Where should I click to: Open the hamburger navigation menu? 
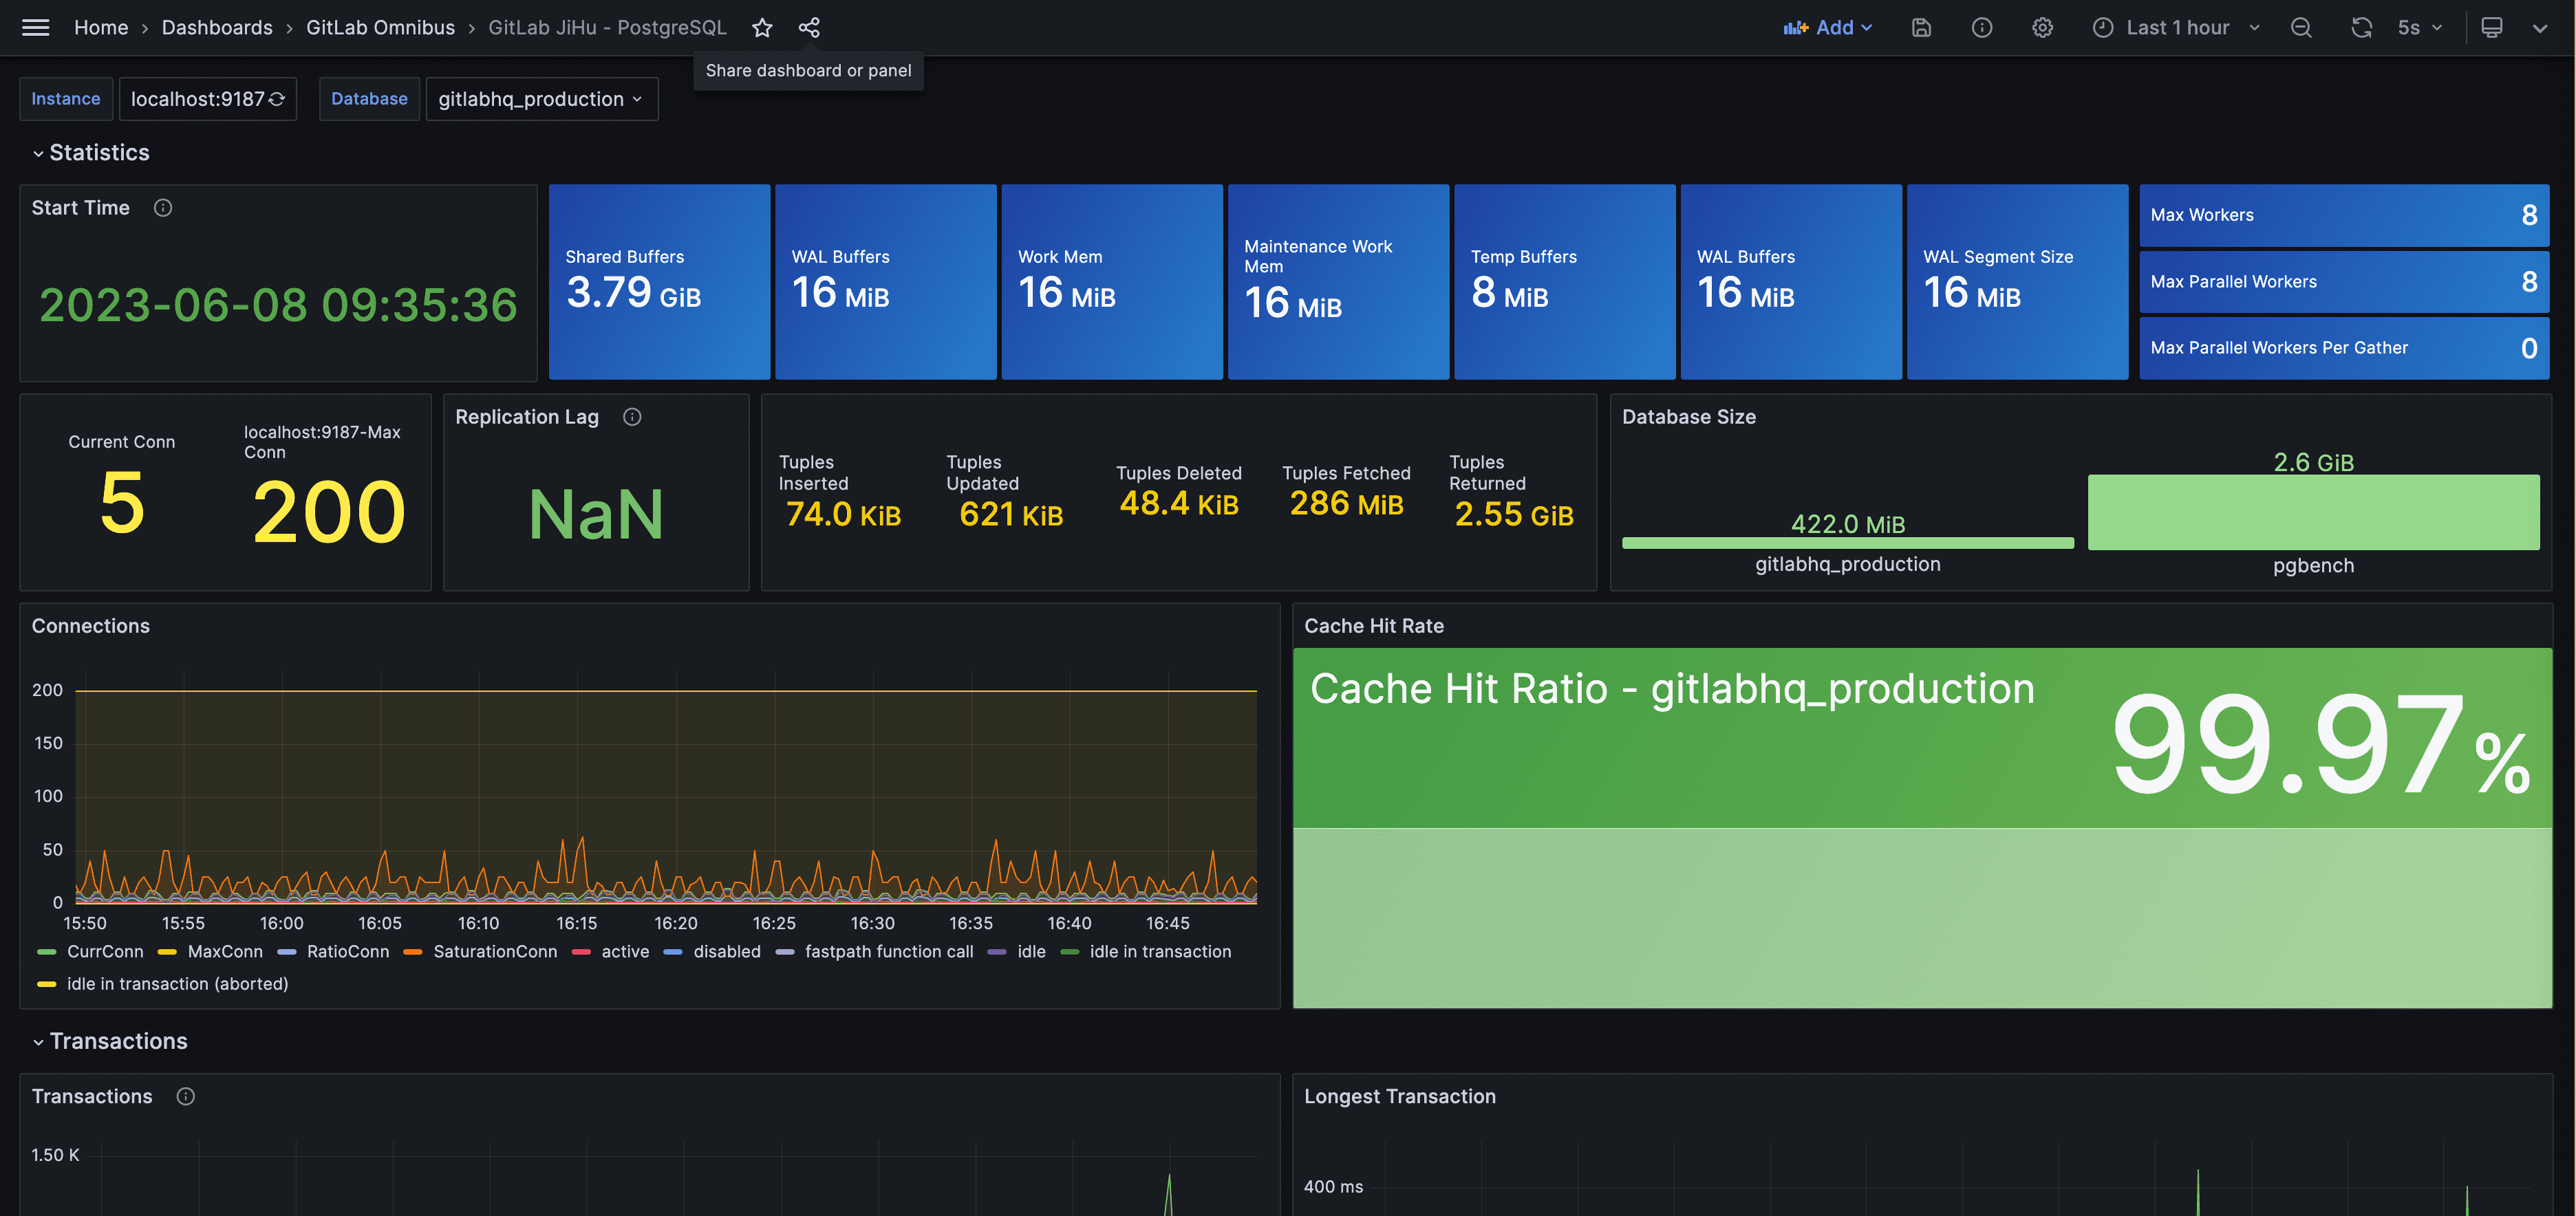[x=35, y=27]
